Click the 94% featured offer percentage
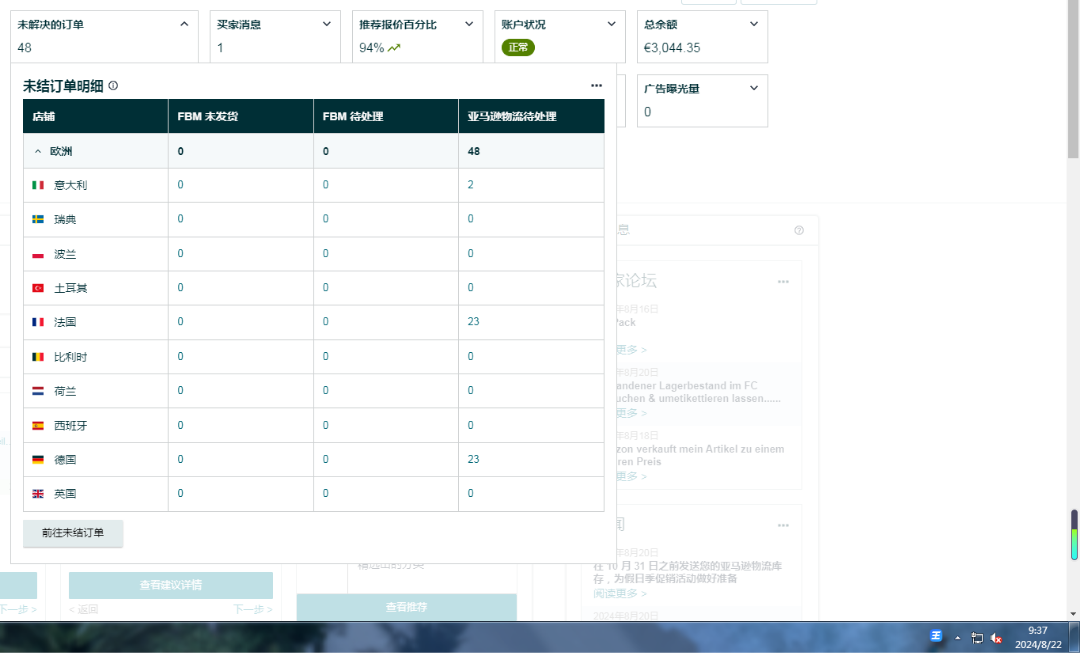This screenshot has width=1080, height=653. pos(372,48)
